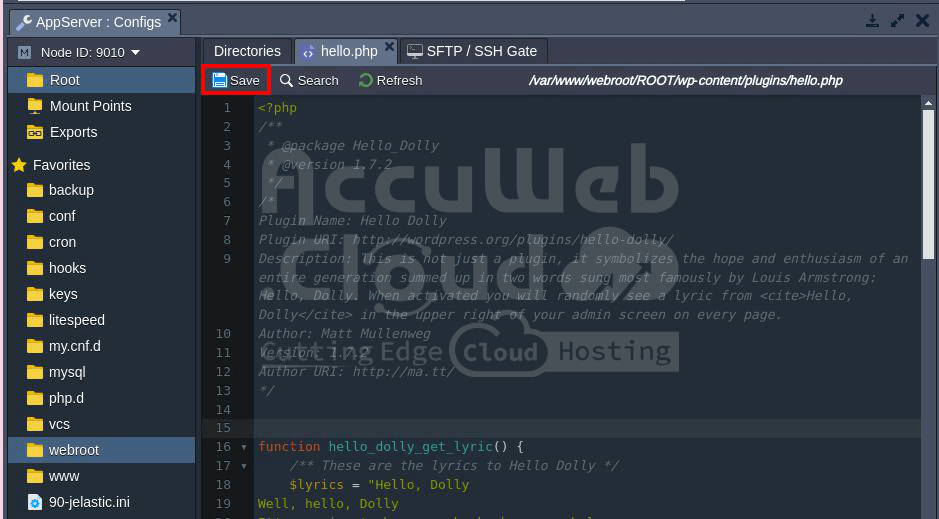Click the Search magnifier icon

pyautogui.click(x=287, y=80)
